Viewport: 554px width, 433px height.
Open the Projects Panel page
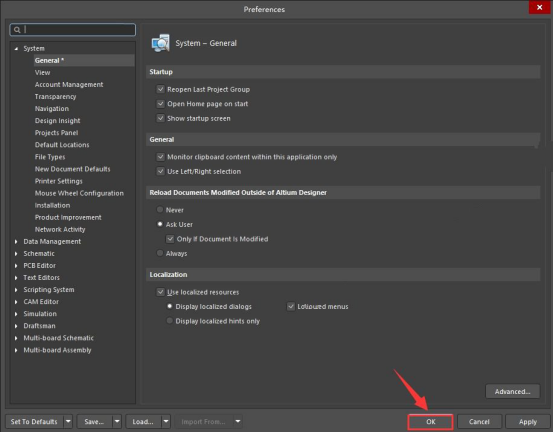point(57,133)
